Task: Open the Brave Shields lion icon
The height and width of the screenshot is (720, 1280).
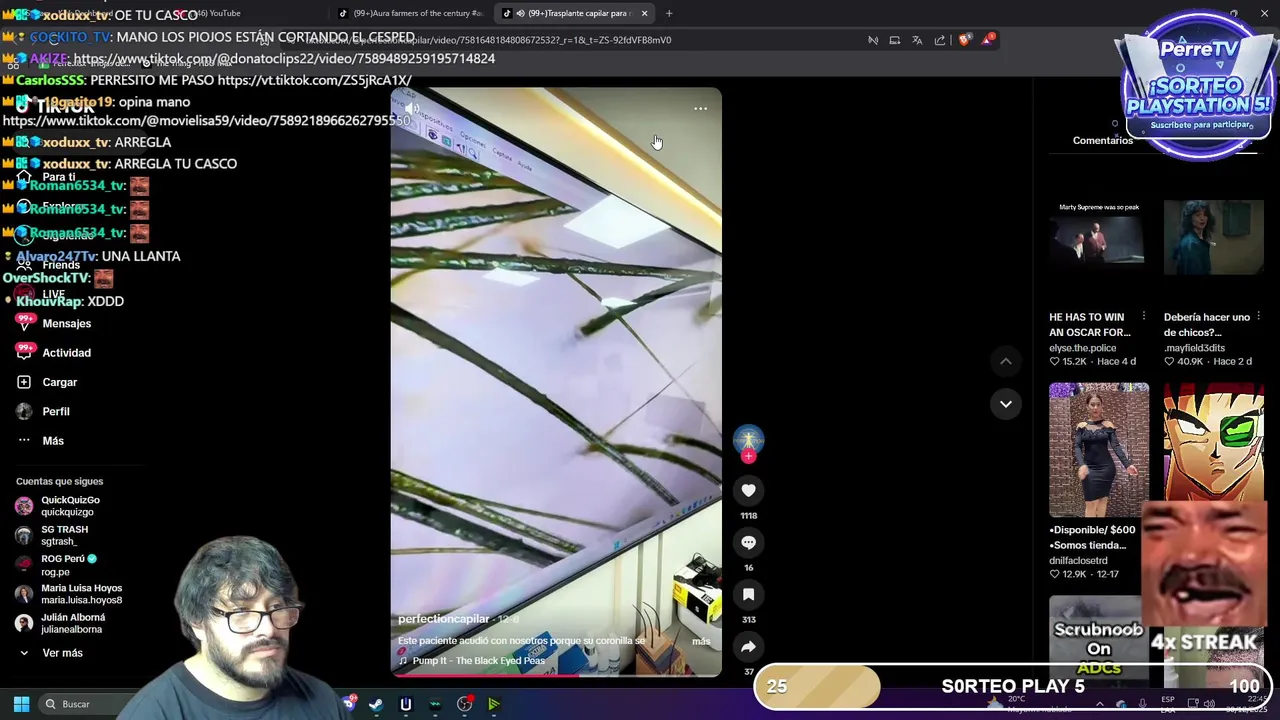Action: 964,40
